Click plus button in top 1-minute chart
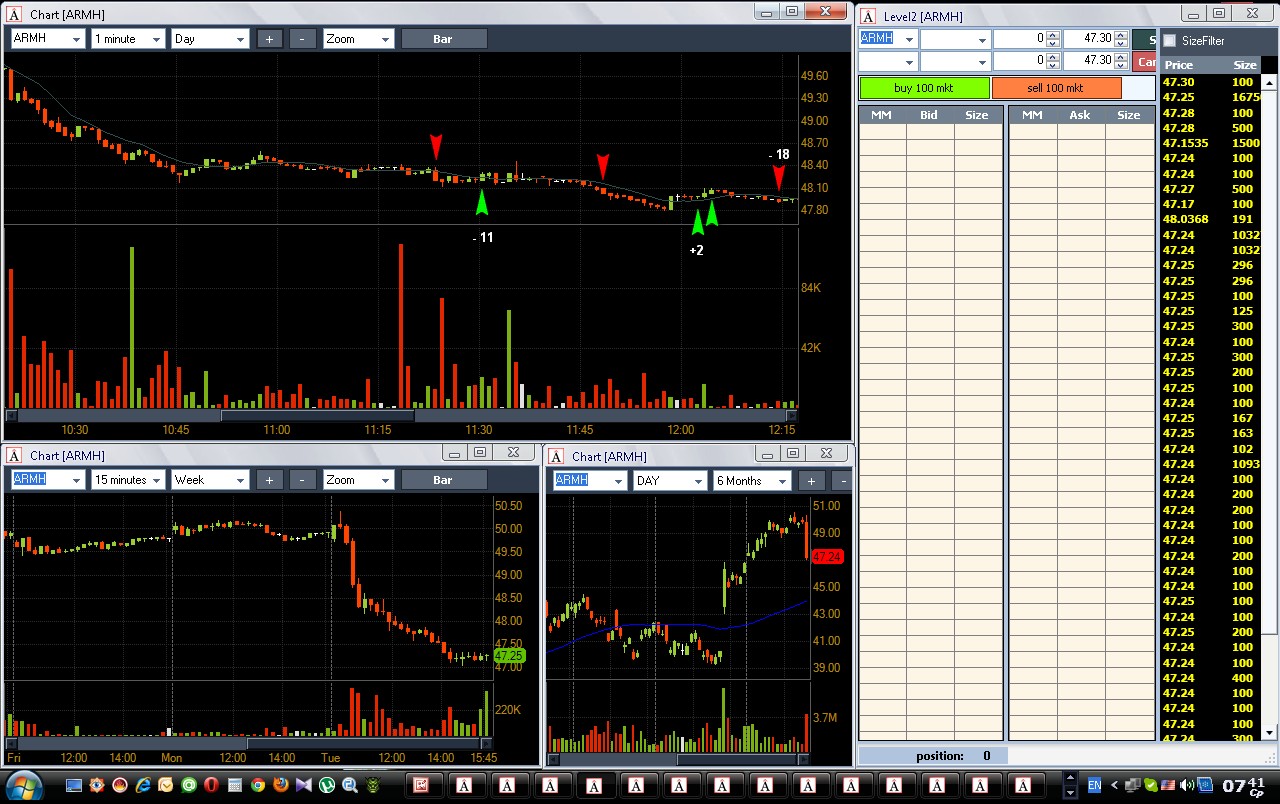 (270, 39)
